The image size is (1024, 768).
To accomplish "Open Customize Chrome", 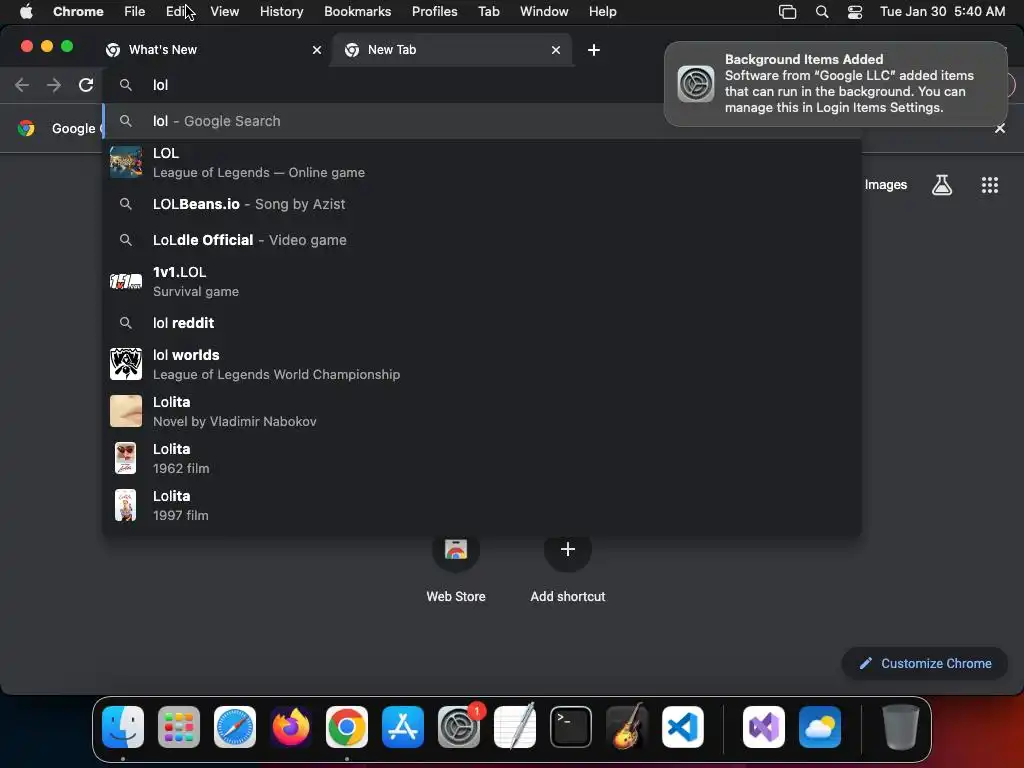I will (x=925, y=664).
